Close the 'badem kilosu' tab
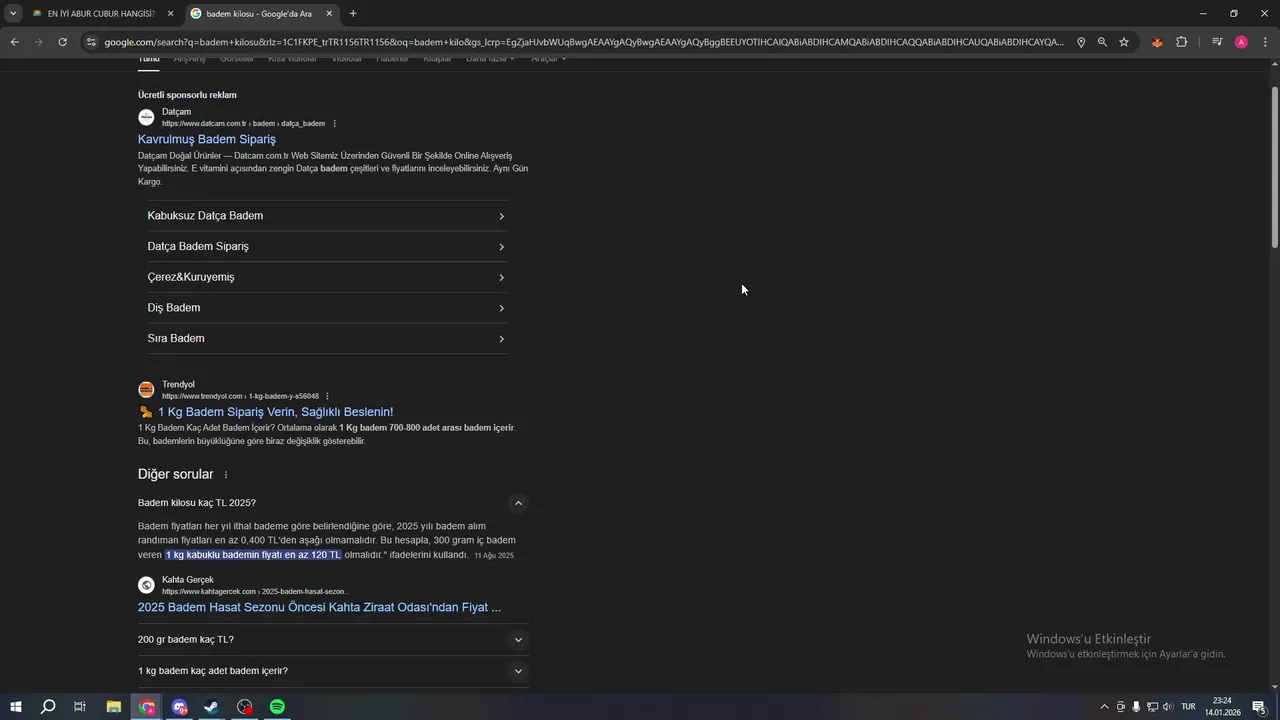 329,14
